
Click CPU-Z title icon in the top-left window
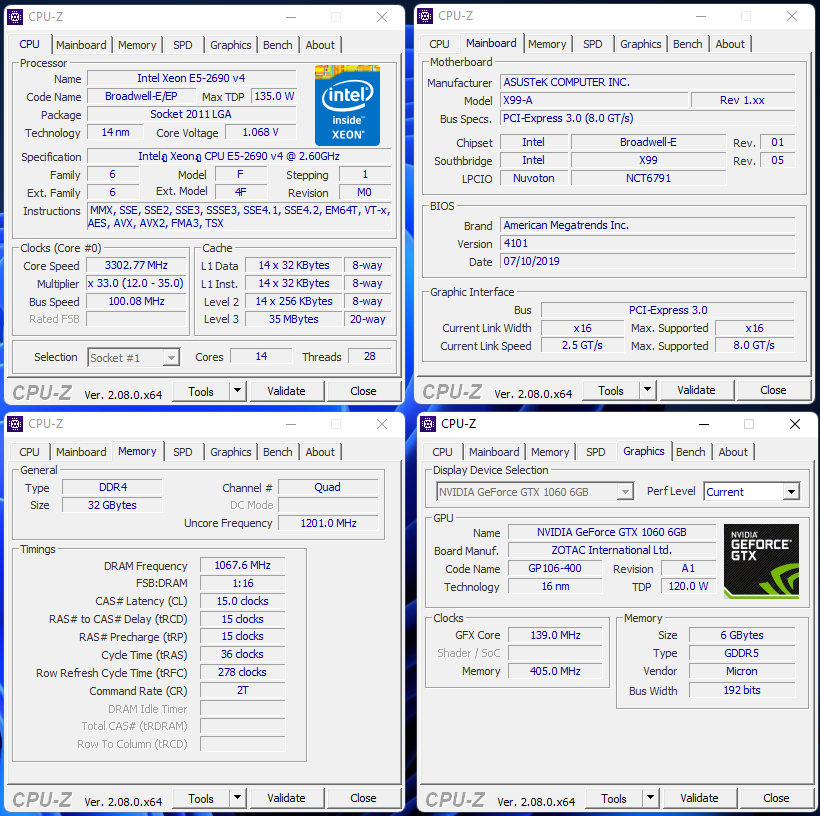pyautogui.click(x=16, y=17)
